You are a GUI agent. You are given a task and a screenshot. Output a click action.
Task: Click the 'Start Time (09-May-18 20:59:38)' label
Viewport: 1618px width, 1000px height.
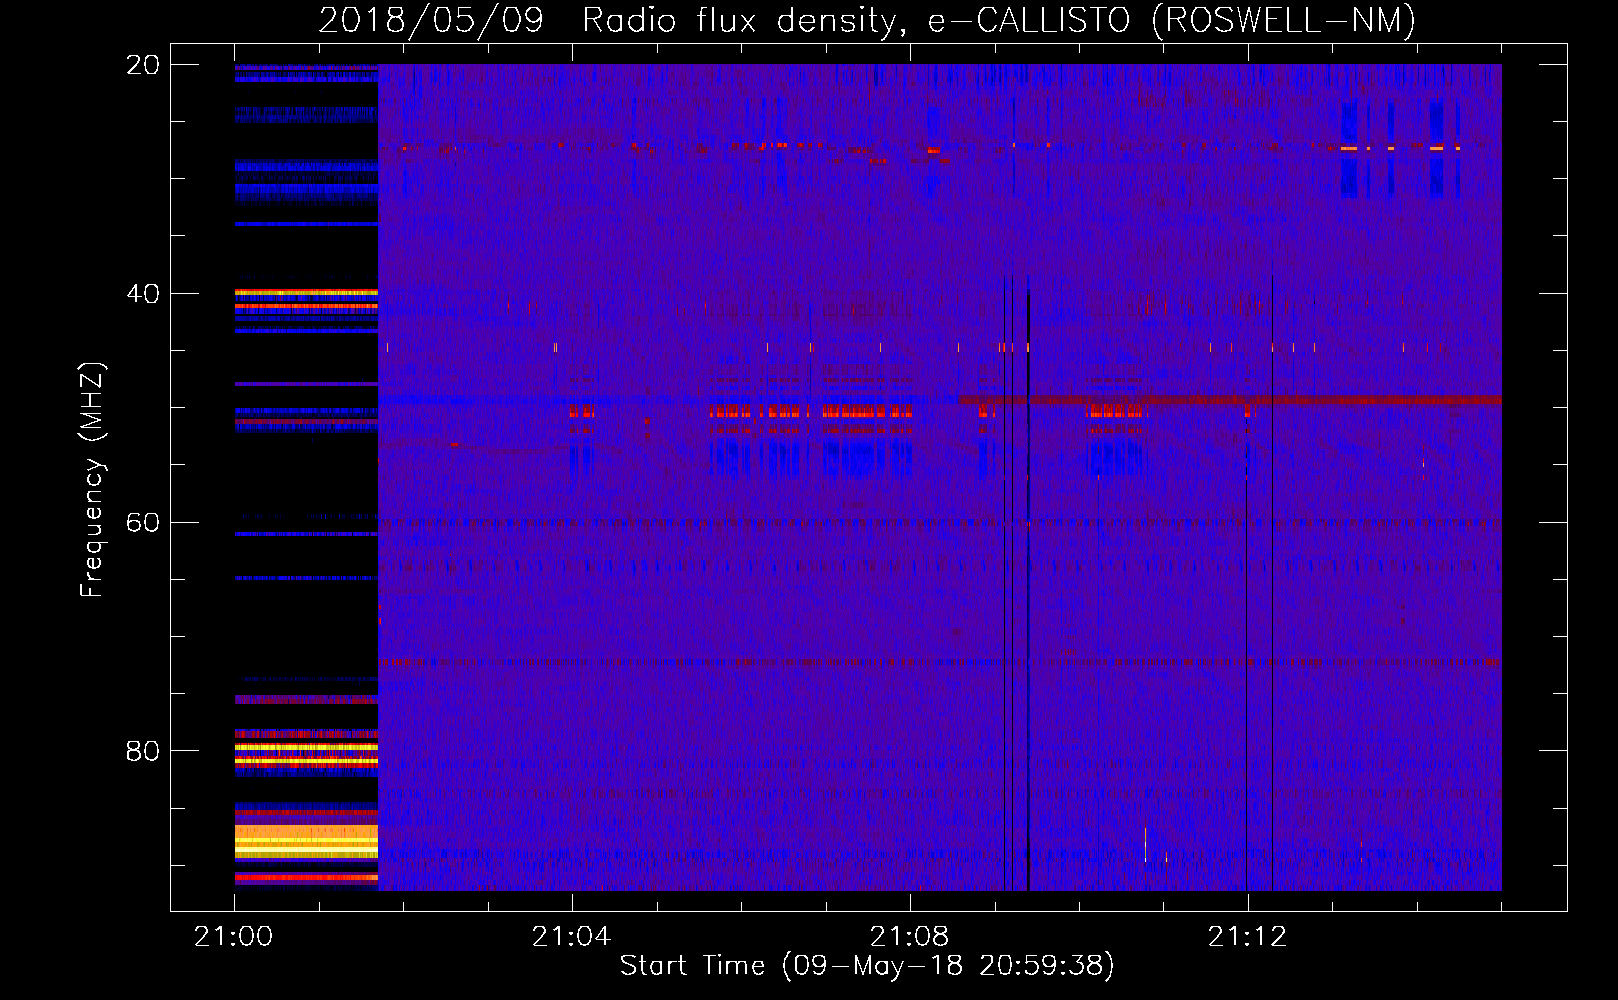tap(867, 965)
